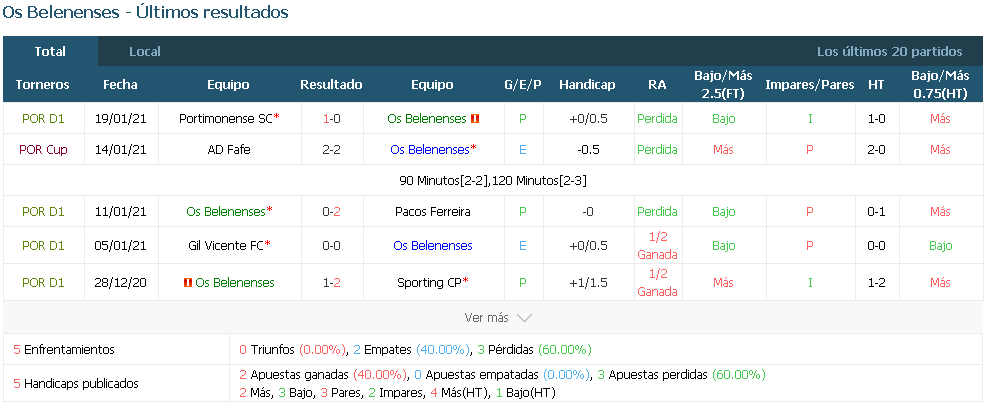Open Gil Vicente FC team link

pyautogui.click(x=226, y=245)
